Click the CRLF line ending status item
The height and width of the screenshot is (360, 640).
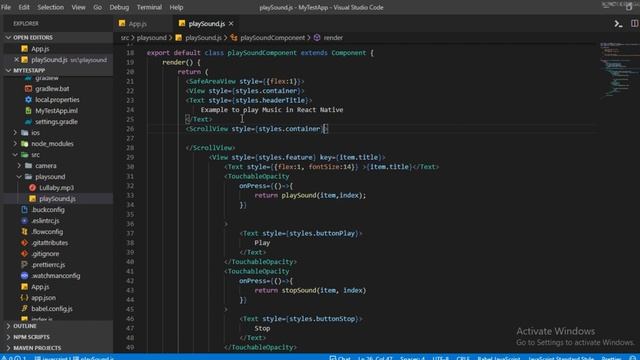point(463,358)
